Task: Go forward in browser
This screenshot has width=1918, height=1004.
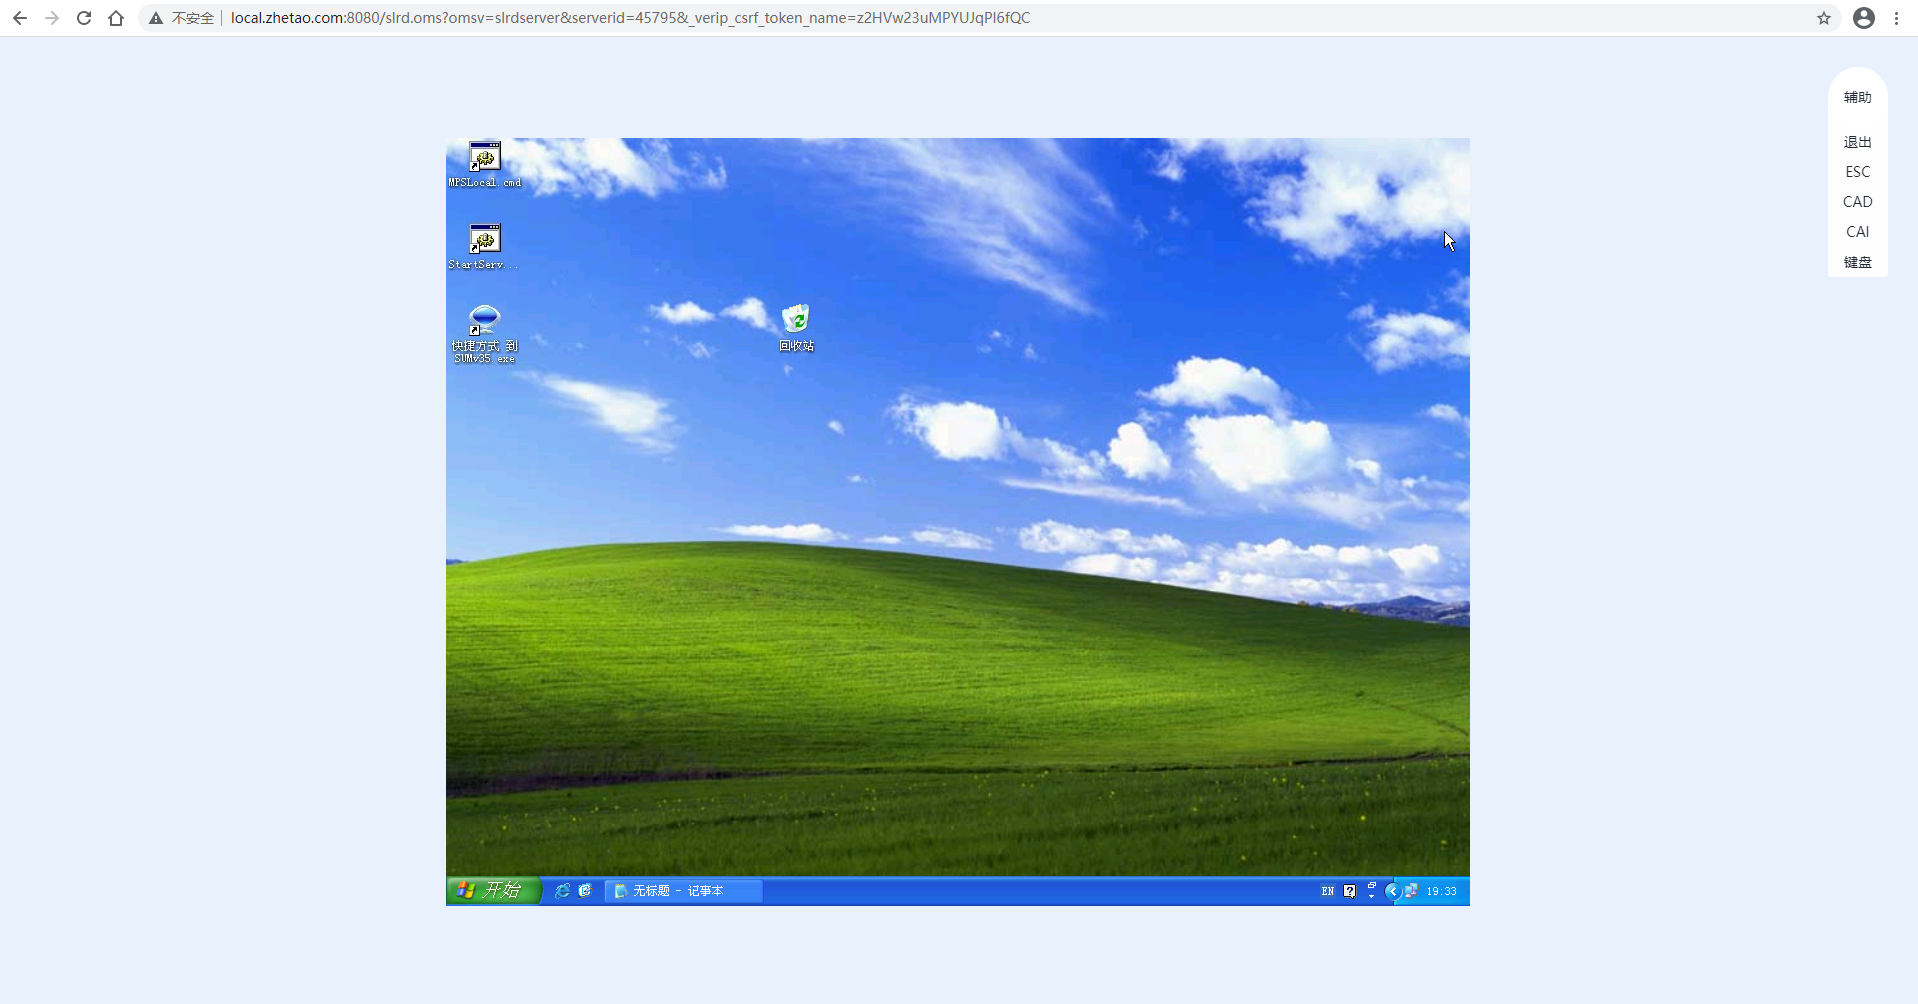Action: (52, 18)
